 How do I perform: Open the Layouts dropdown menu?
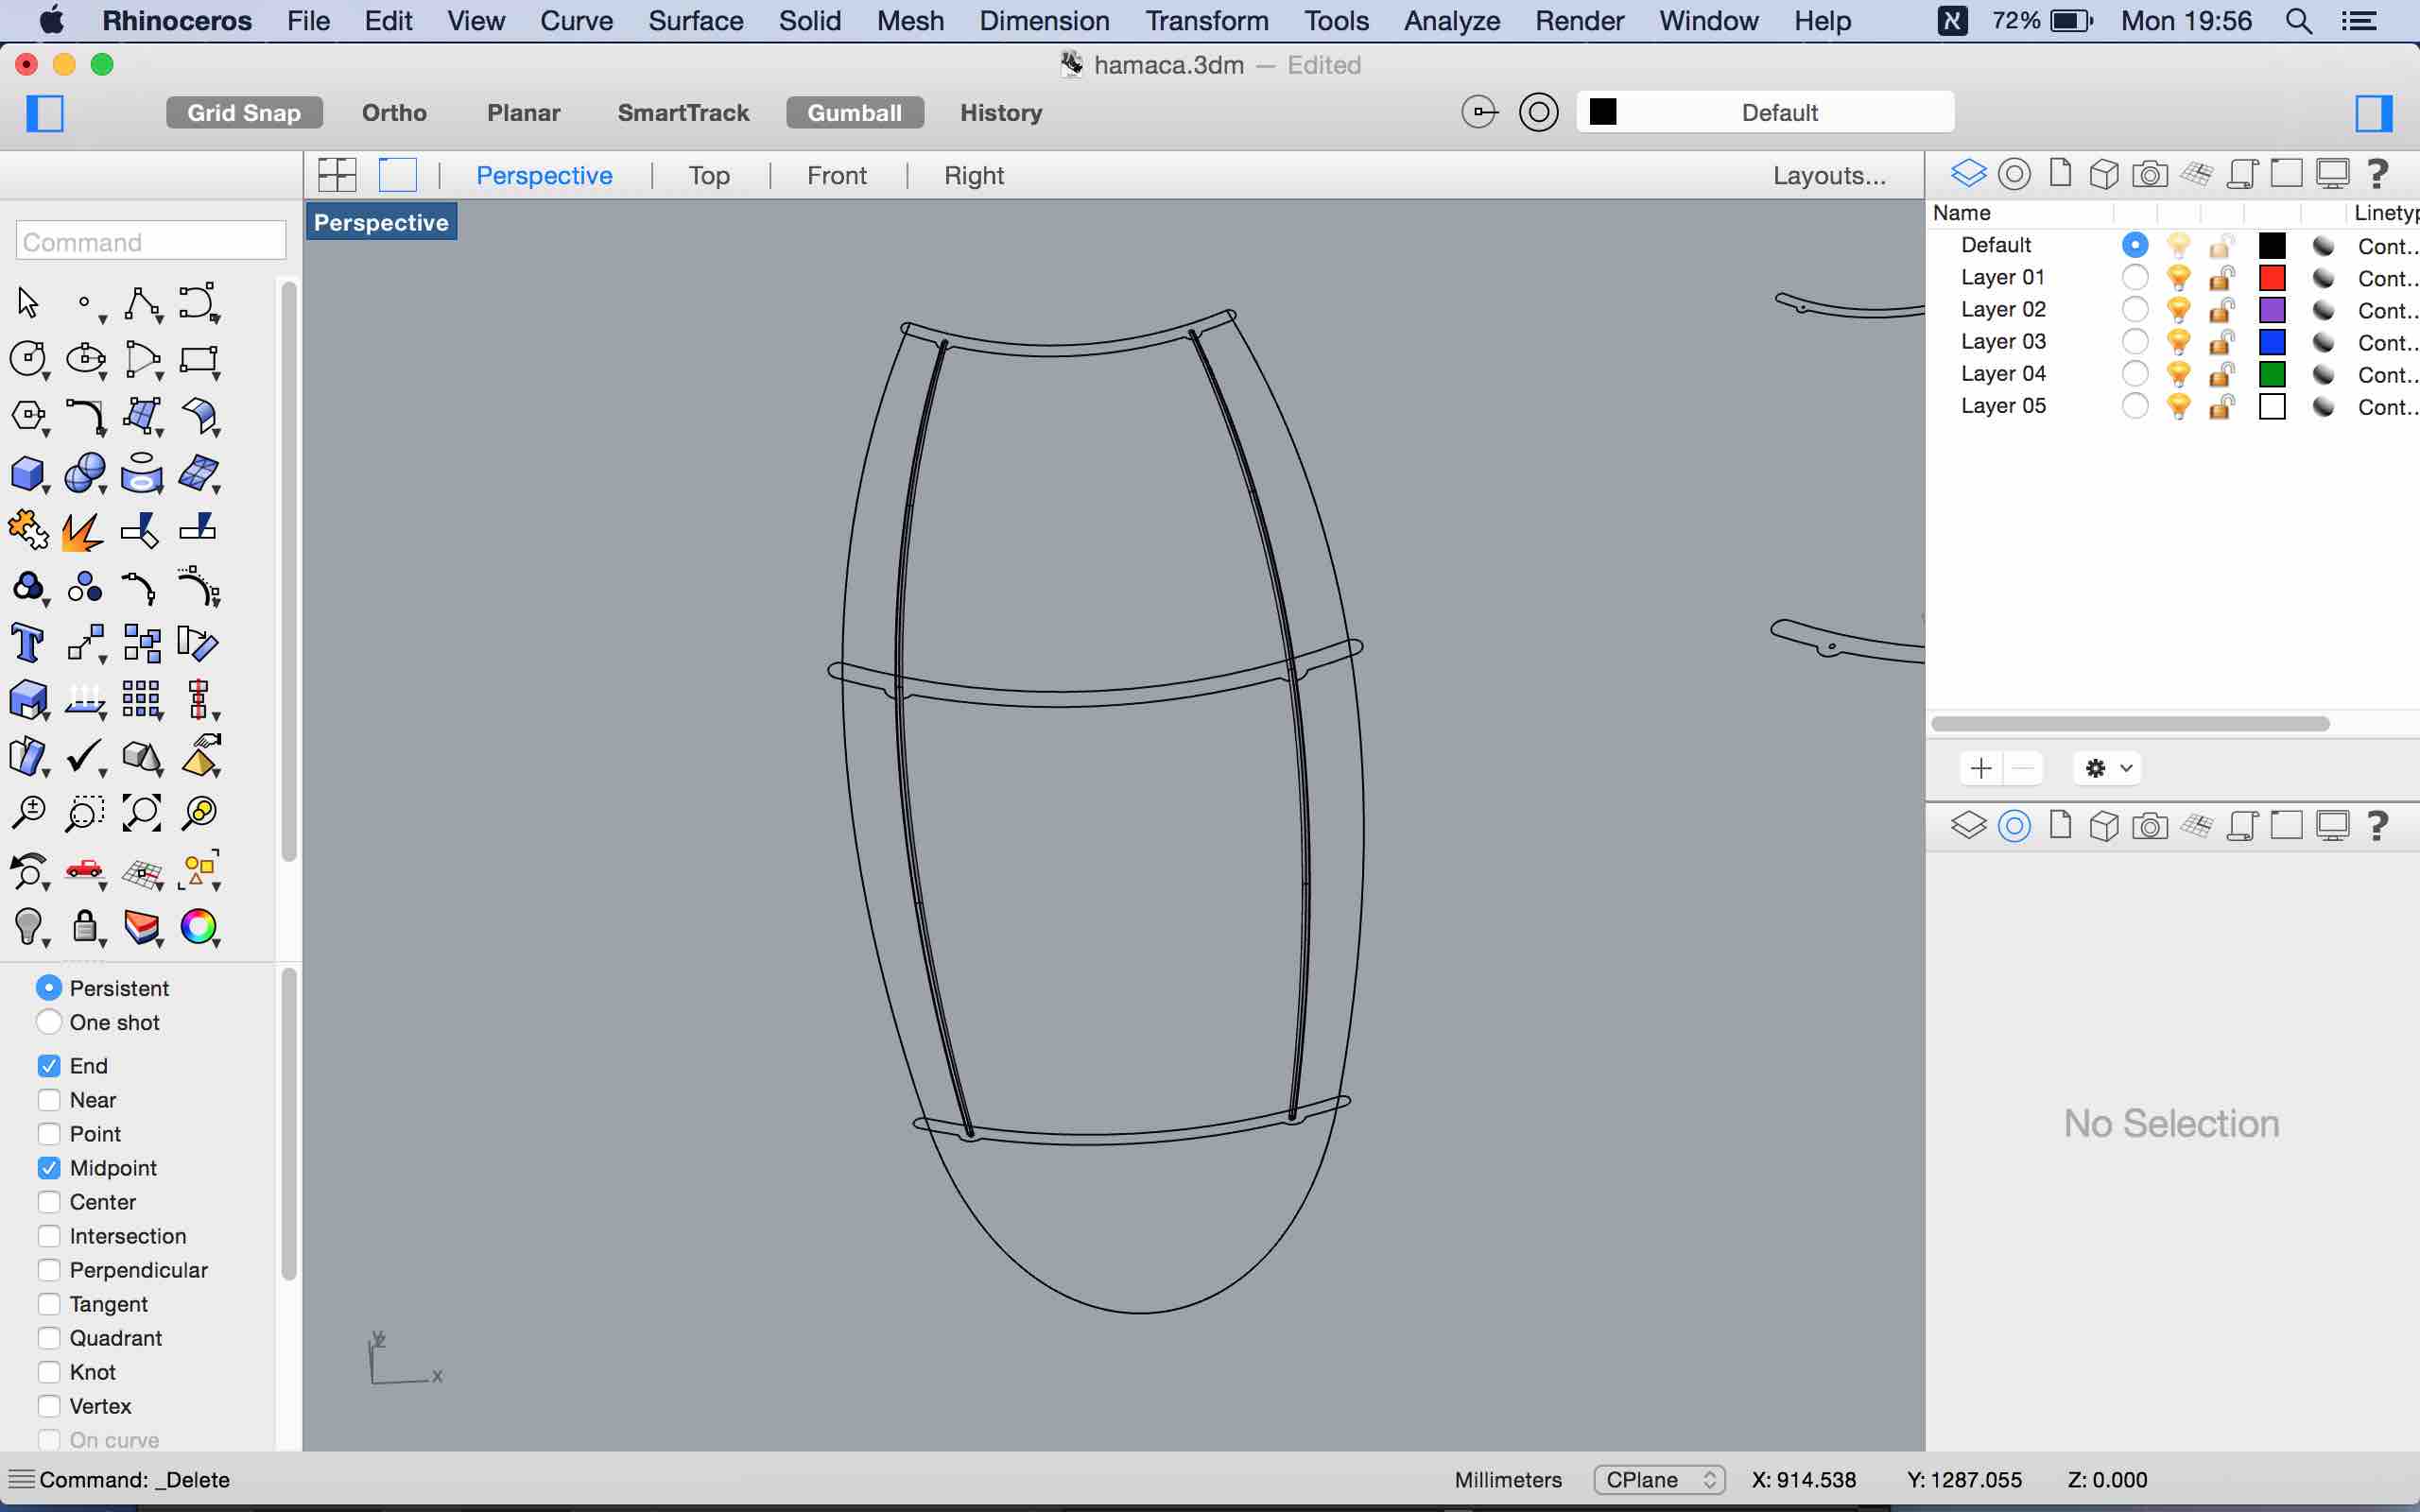pos(1827,174)
